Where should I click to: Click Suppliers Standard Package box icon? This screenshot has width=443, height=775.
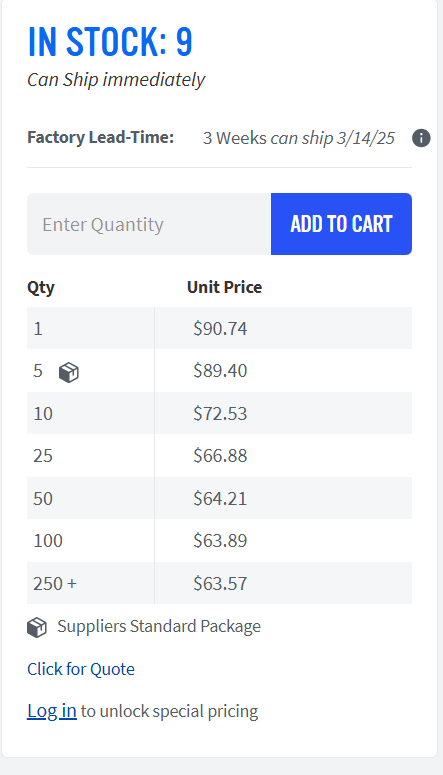point(37,628)
